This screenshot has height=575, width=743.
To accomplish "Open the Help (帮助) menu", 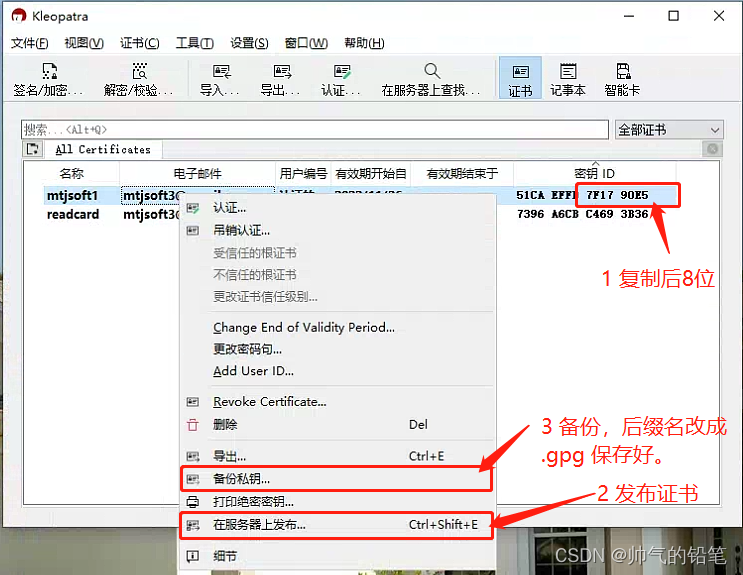I will click(364, 43).
